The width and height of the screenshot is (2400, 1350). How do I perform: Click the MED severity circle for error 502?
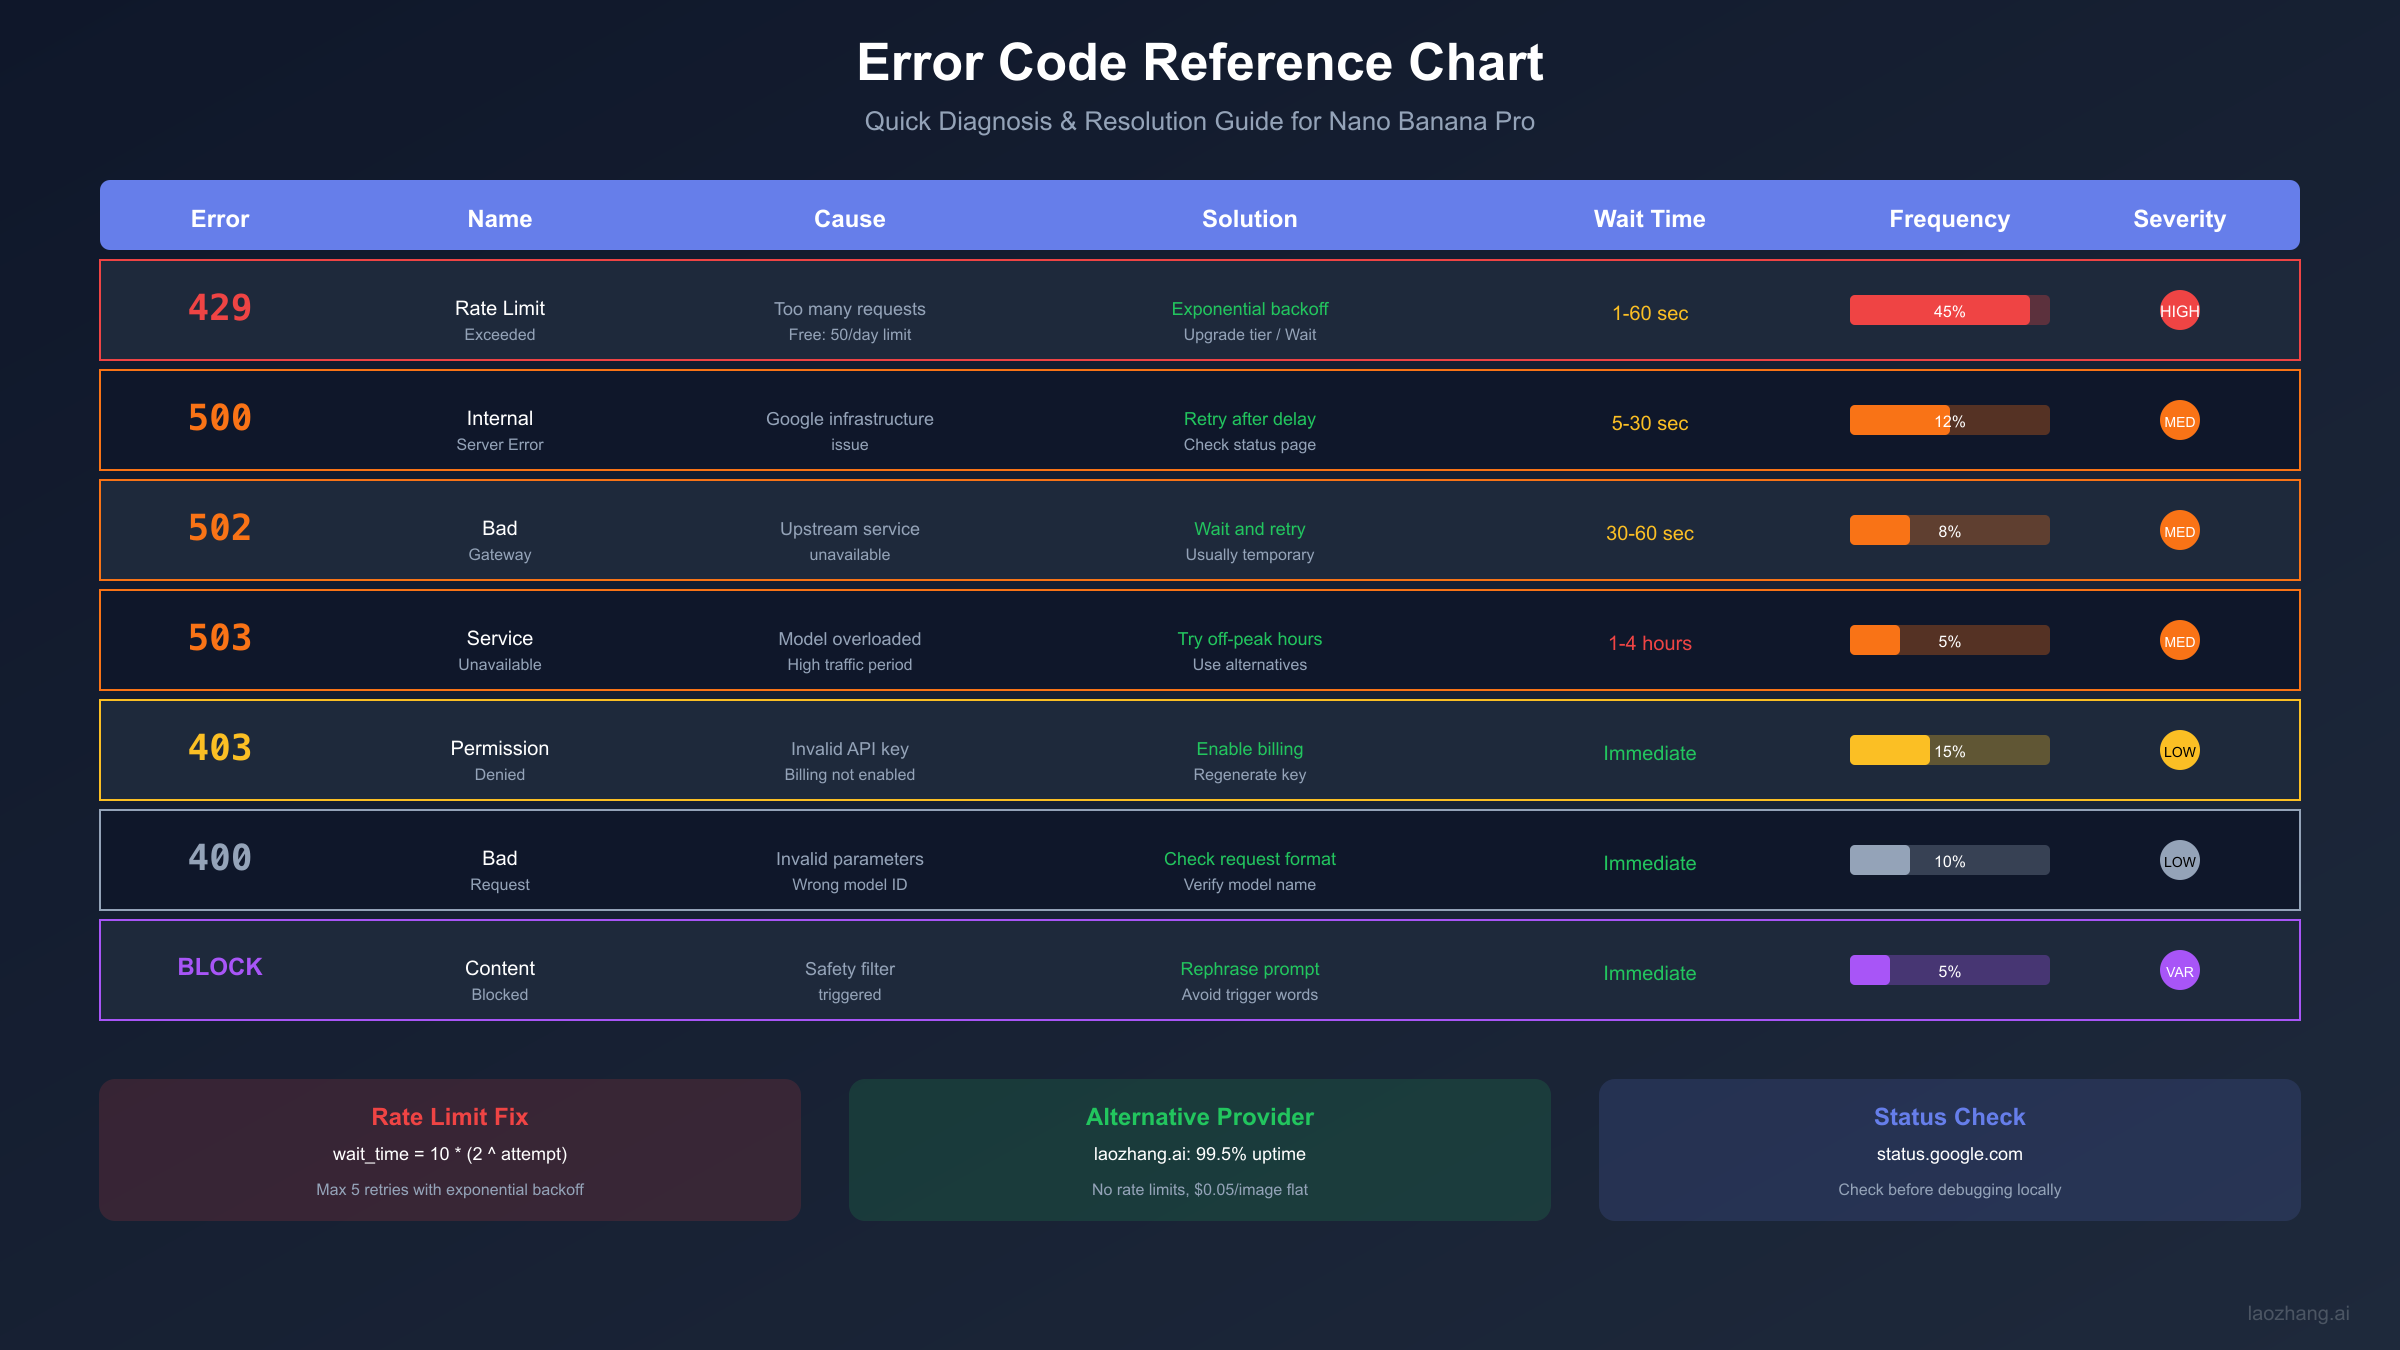click(2179, 530)
